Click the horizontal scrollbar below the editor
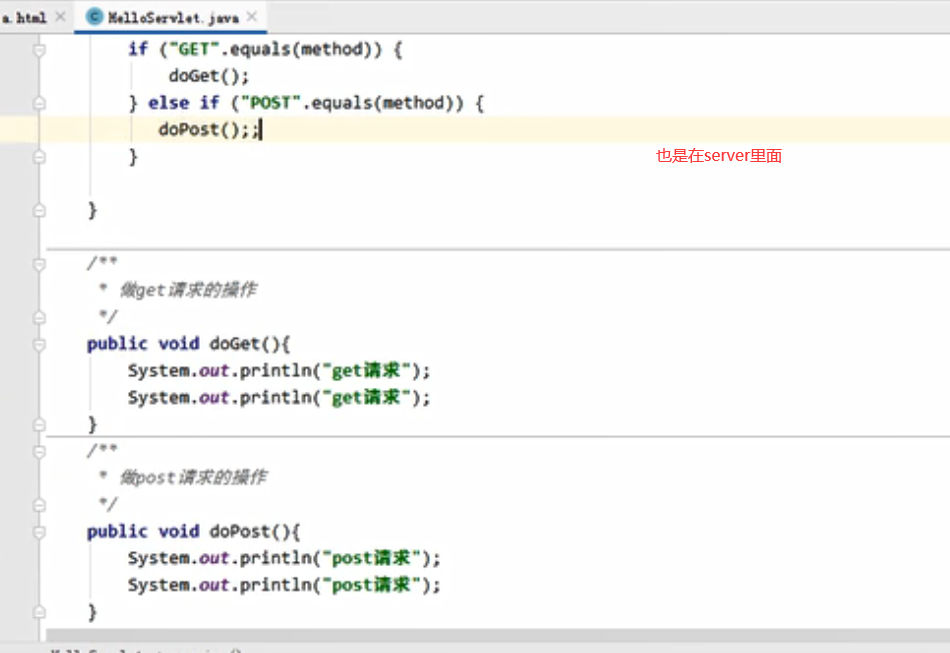Image resolution: width=950 pixels, height=653 pixels. (497, 635)
